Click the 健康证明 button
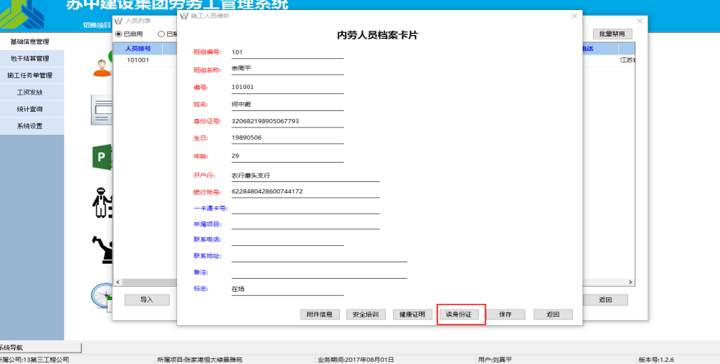This screenshot has height=364, width=720. click(x=412, y=314)
